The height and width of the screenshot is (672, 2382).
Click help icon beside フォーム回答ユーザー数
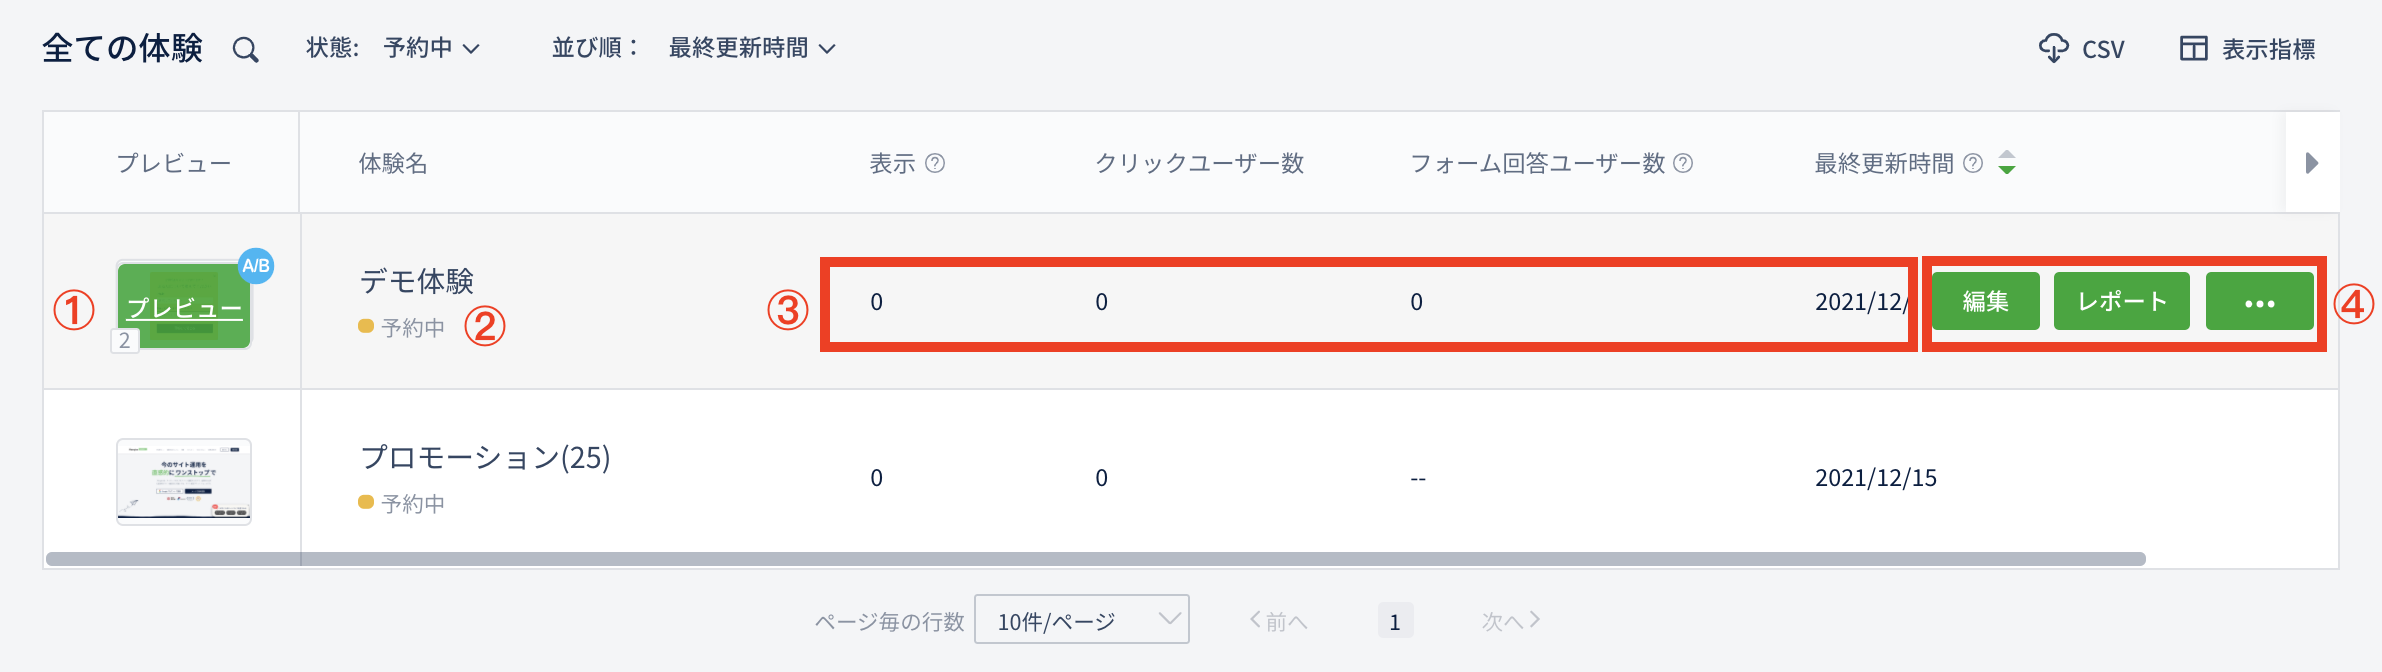pyautogui.click(x=1683, y=163)
